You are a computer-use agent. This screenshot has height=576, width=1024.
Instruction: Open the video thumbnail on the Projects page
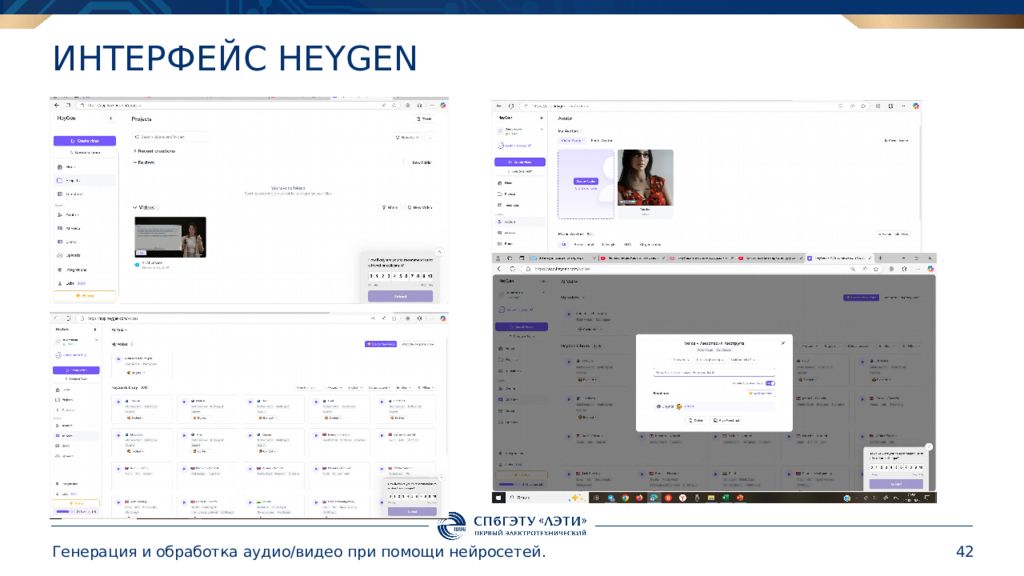170,237
